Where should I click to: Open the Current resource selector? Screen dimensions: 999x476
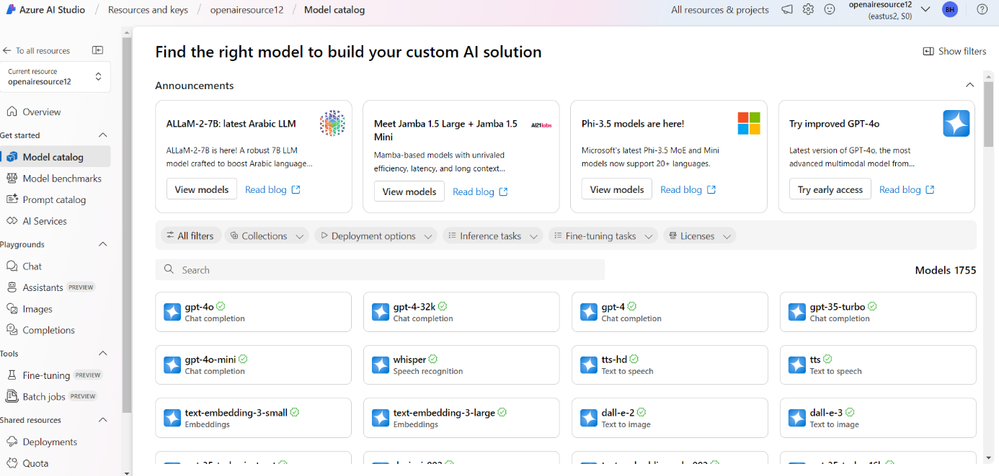pos(55,77)
